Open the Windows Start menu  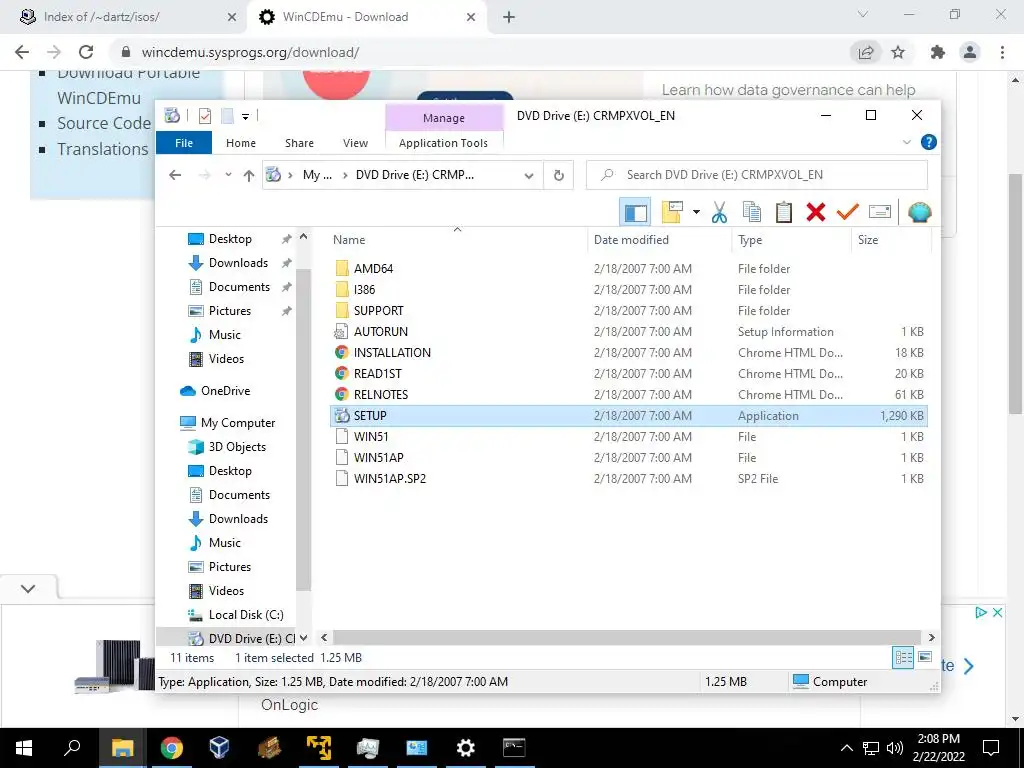(x=24, y=748)
